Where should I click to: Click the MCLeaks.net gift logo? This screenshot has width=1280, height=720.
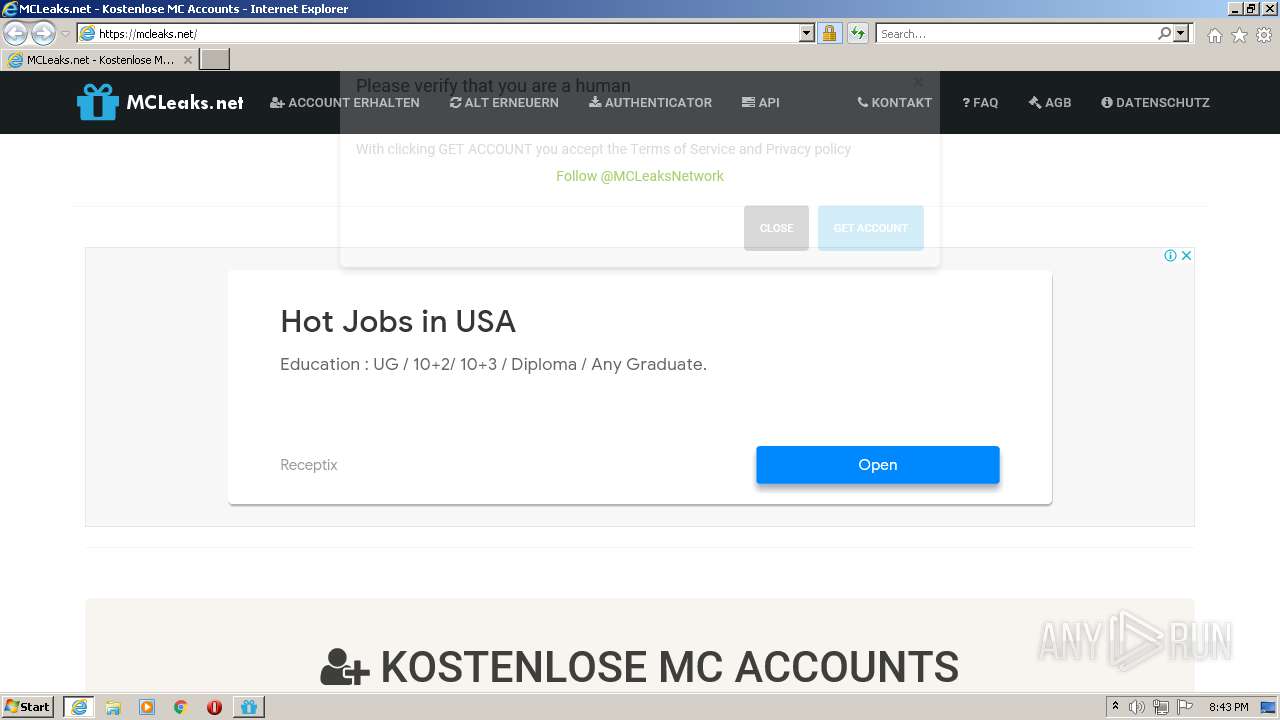[160, 102]
